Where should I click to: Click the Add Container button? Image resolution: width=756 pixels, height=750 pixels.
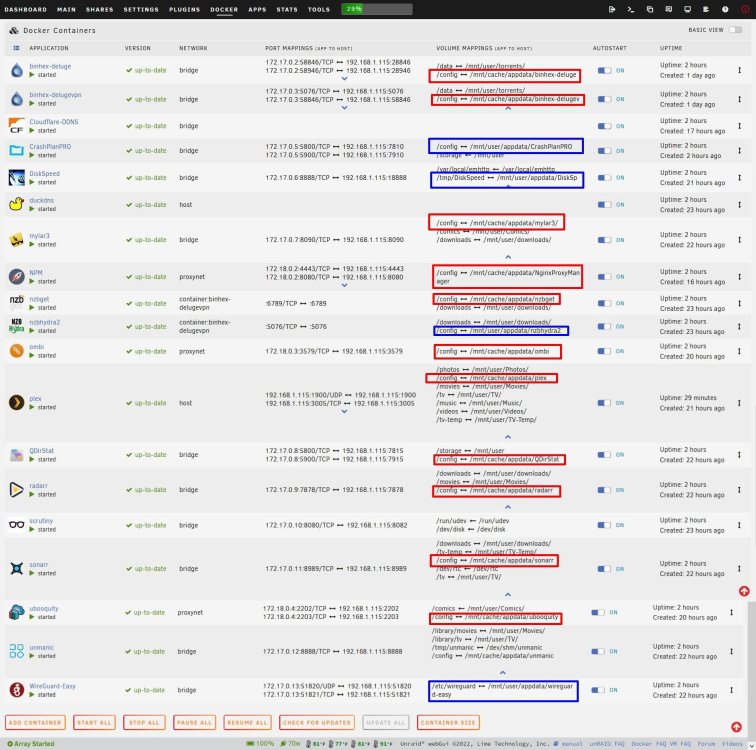tap(35, 723)
